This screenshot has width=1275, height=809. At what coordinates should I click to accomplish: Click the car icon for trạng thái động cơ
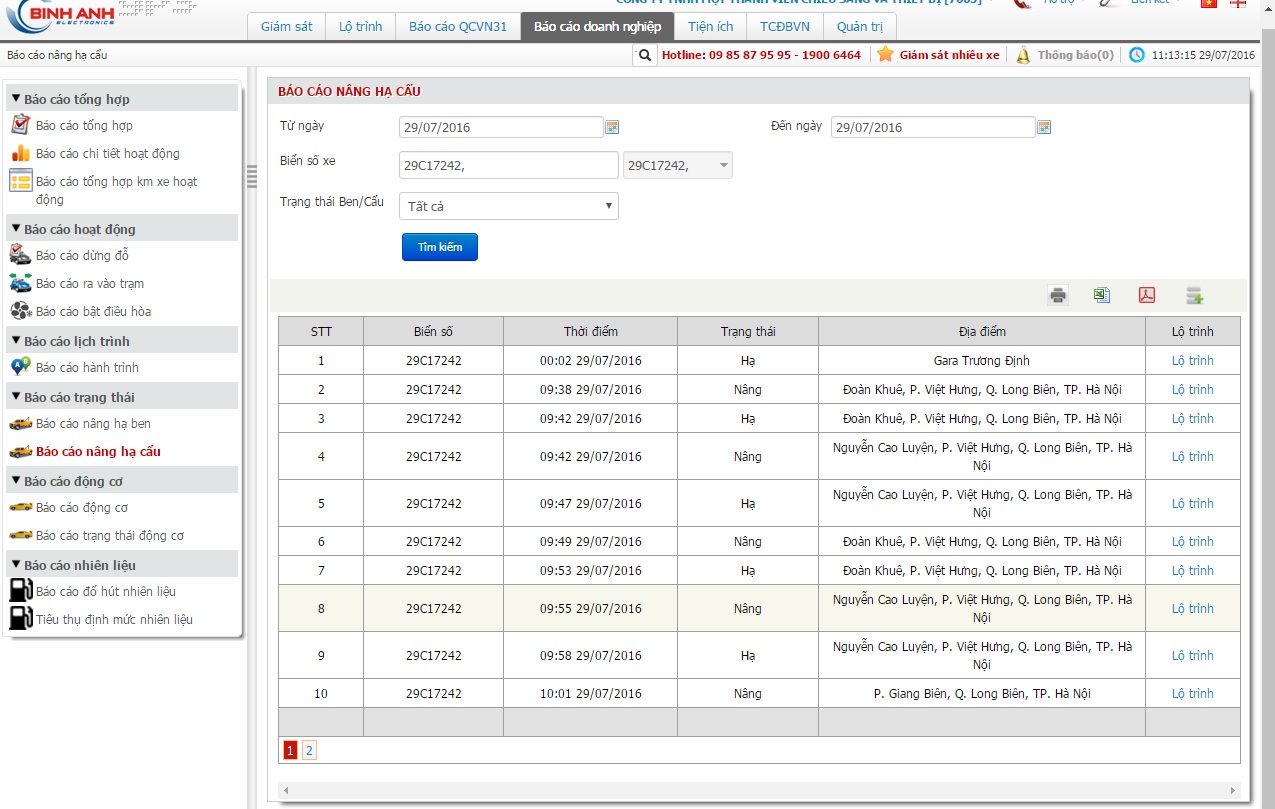click(x=20, y=536)
